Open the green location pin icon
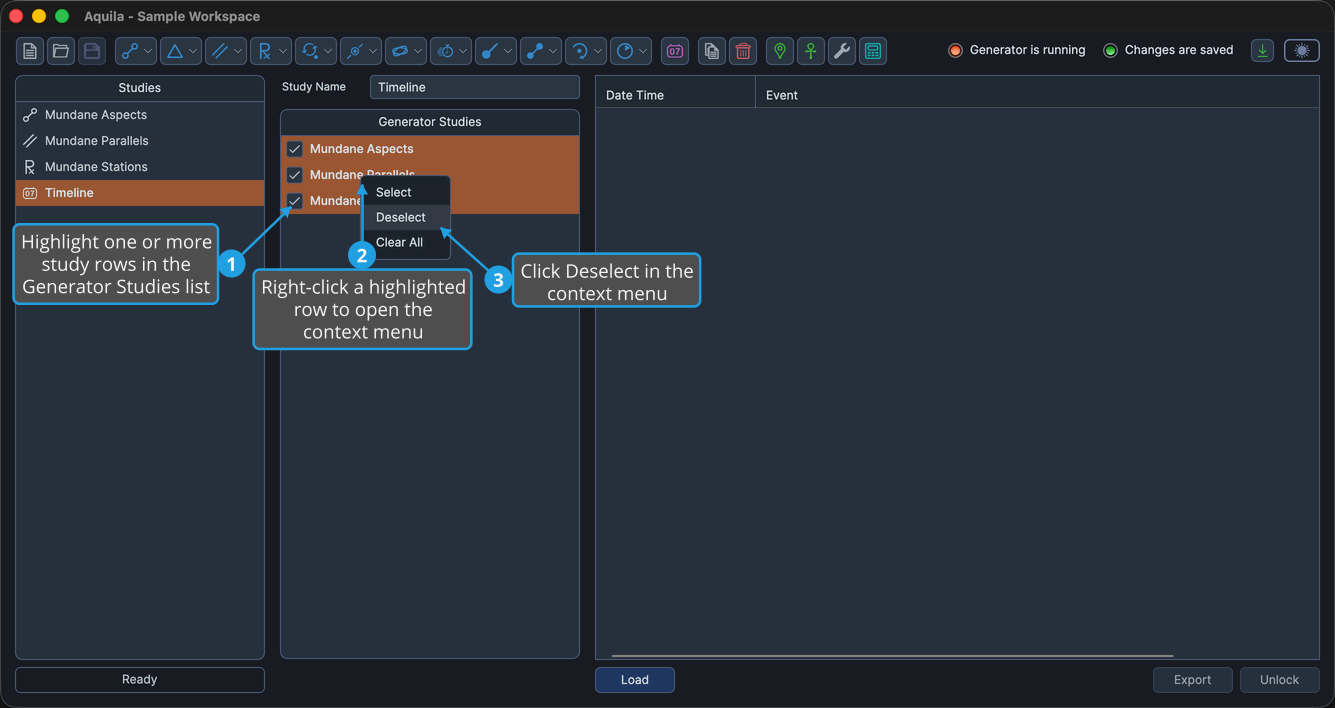1335x708 pixels. pyautogui.click(x=779, y=51)
